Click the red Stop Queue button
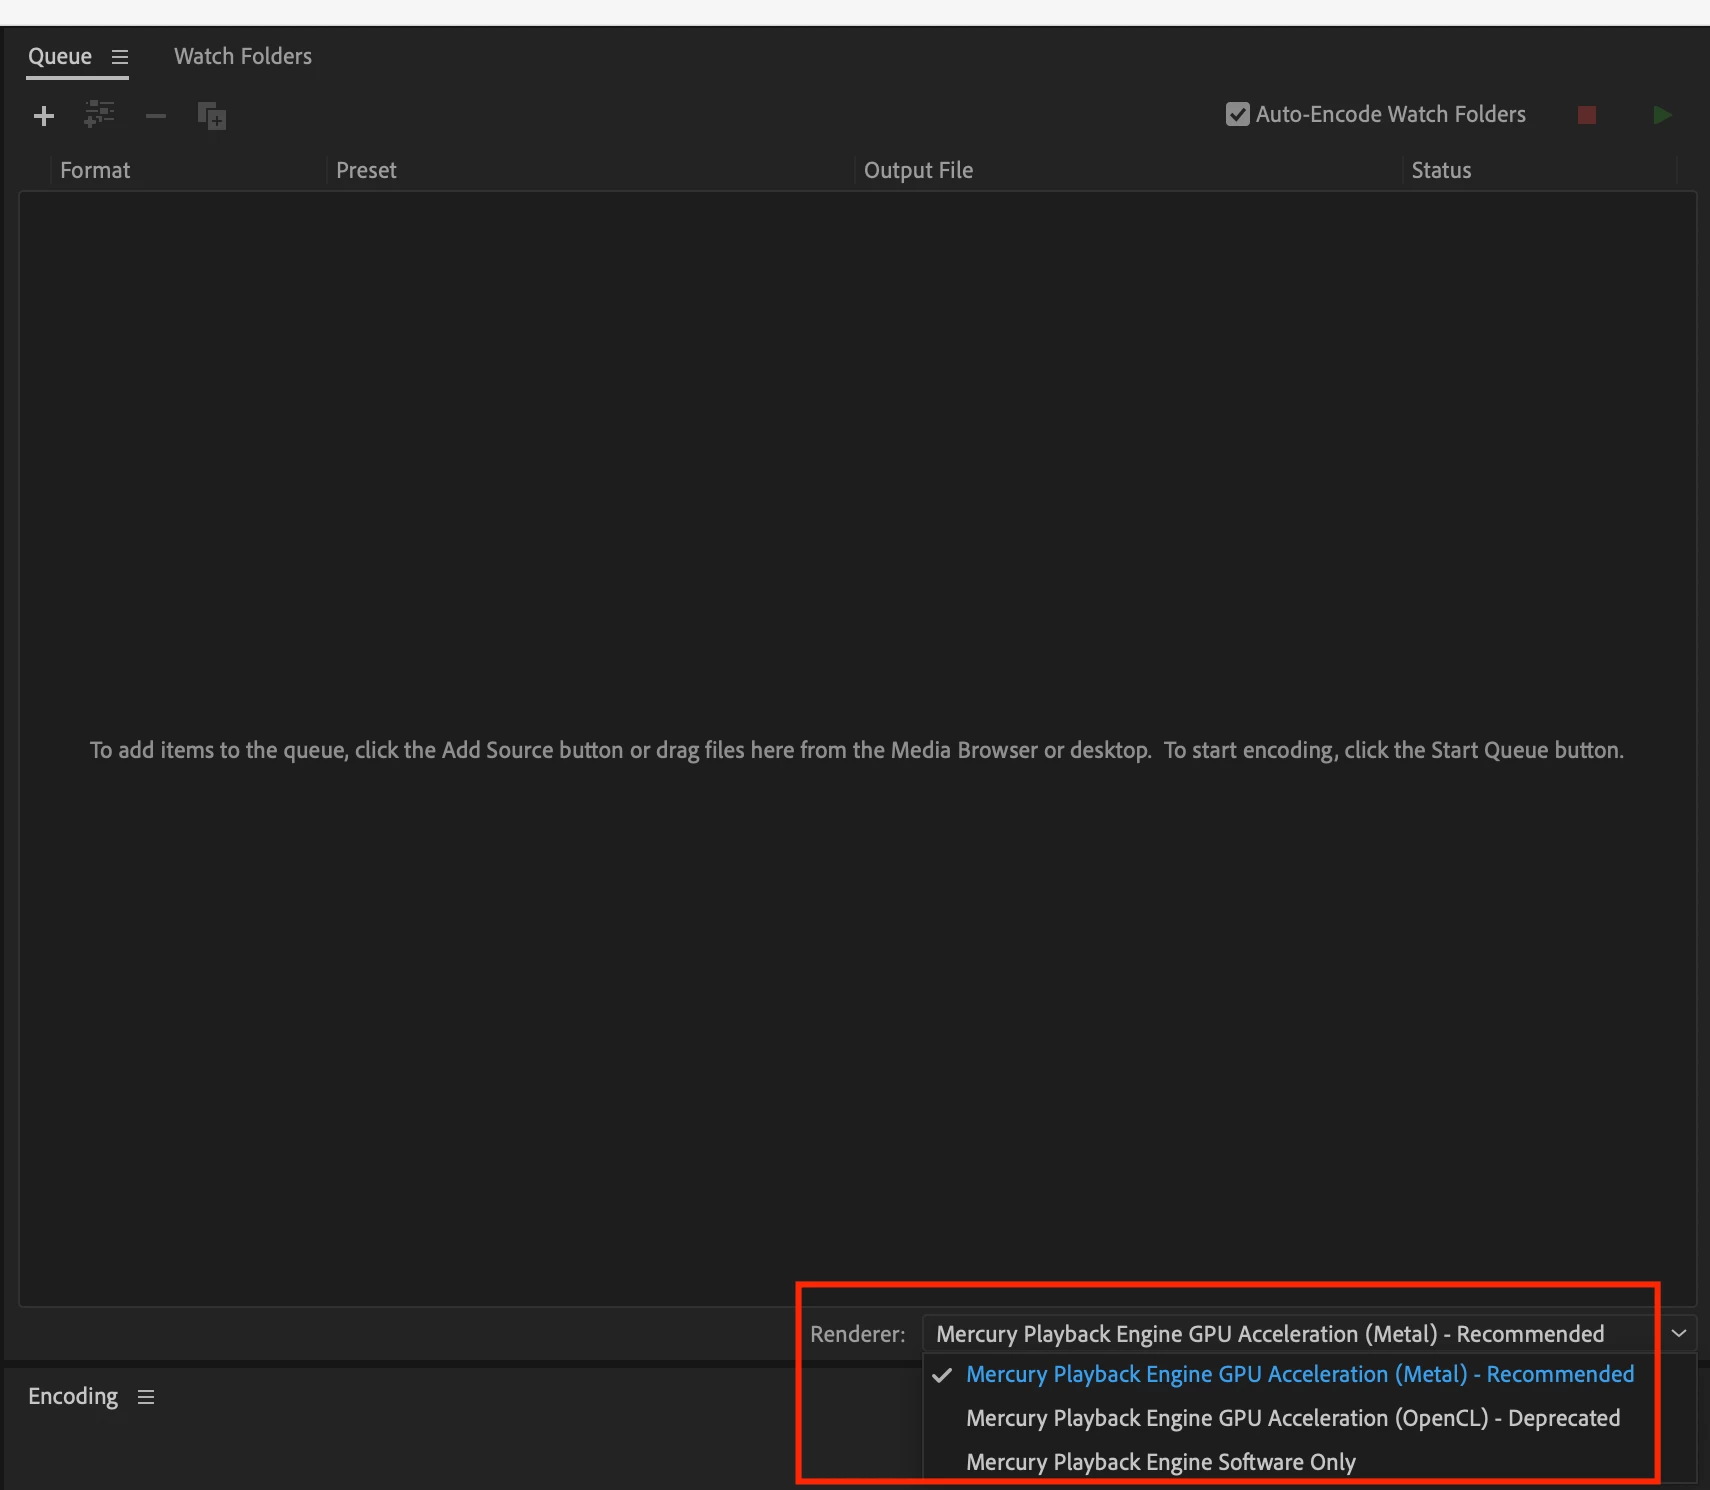Viewport: 1710px width, 1490px height. click(1587, 115)
